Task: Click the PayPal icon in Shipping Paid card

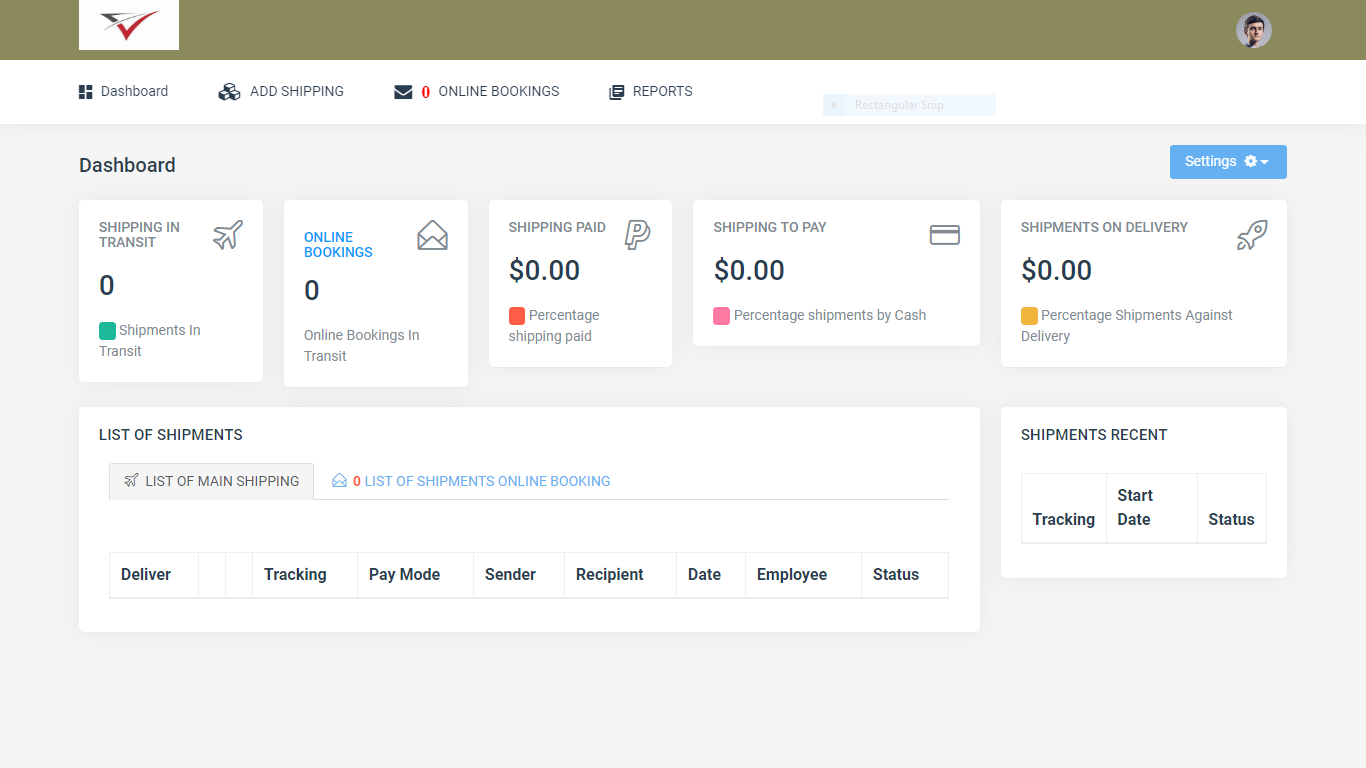Action: [x=637, y=235]
